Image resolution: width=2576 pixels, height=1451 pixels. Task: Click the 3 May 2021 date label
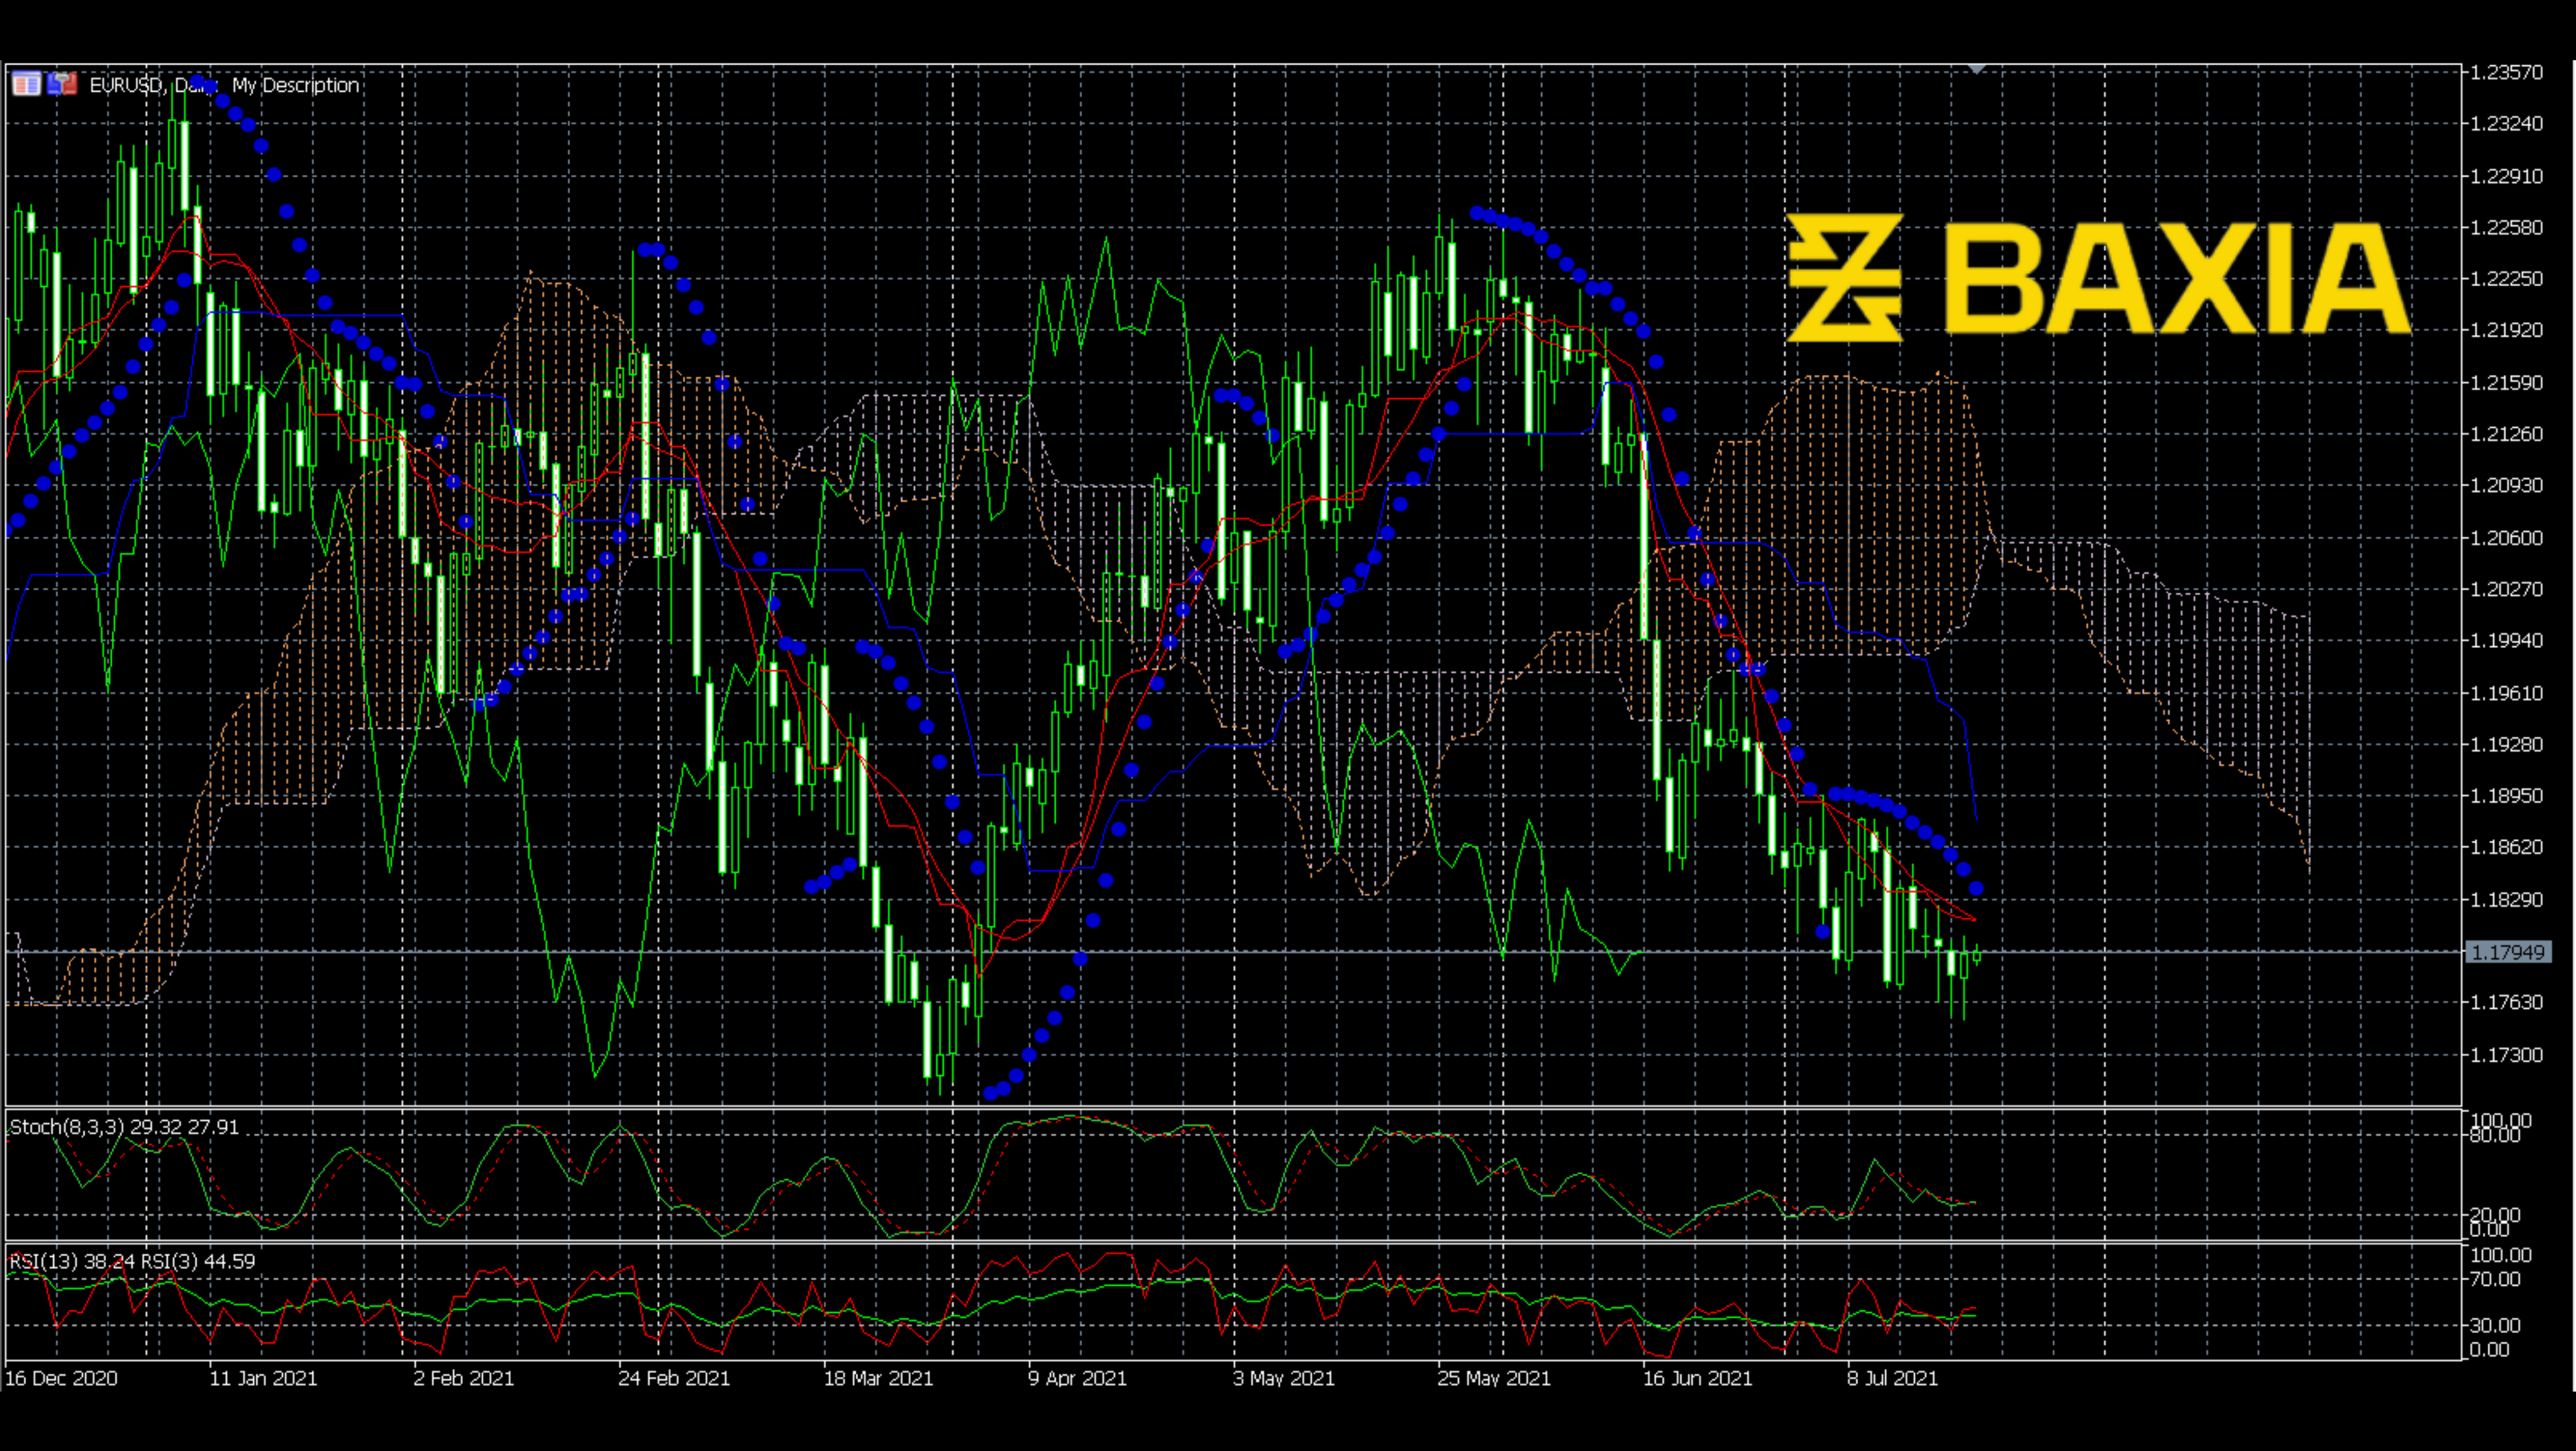tap(1284, 1378)
